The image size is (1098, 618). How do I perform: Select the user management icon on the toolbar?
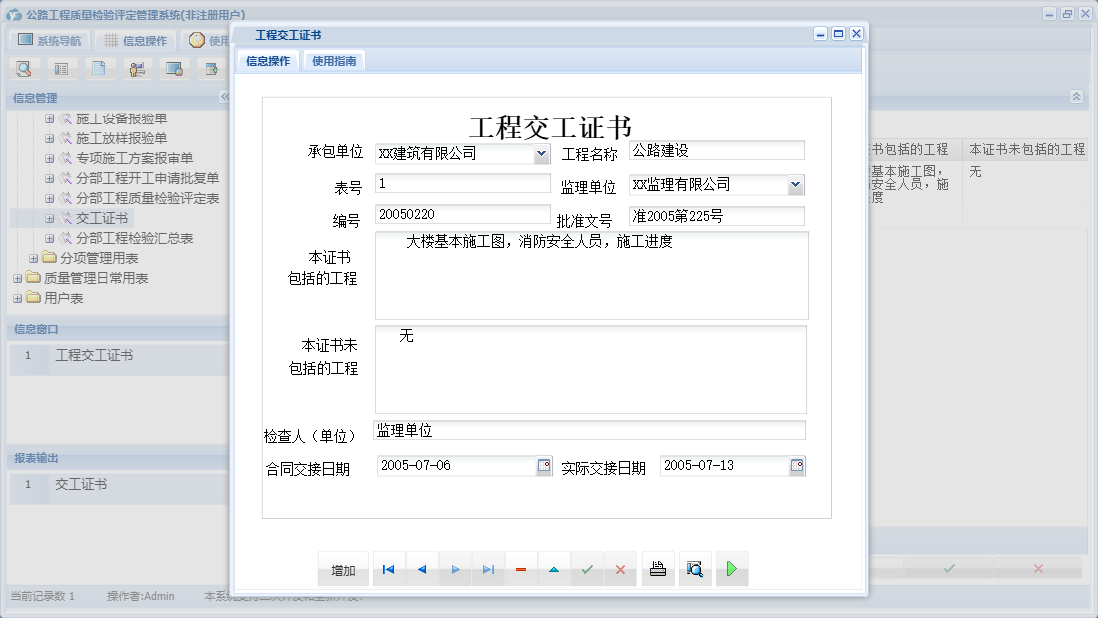(x=137, y=68)
